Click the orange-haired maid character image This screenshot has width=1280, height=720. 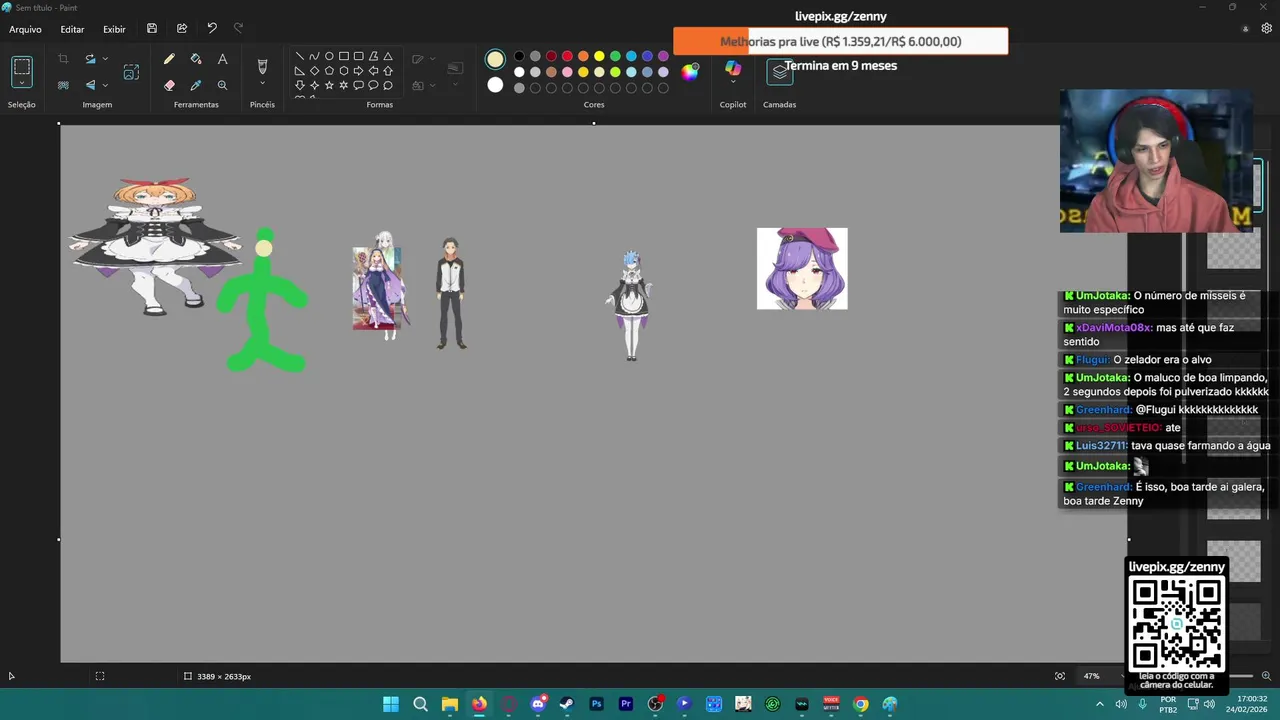point(154,247)
